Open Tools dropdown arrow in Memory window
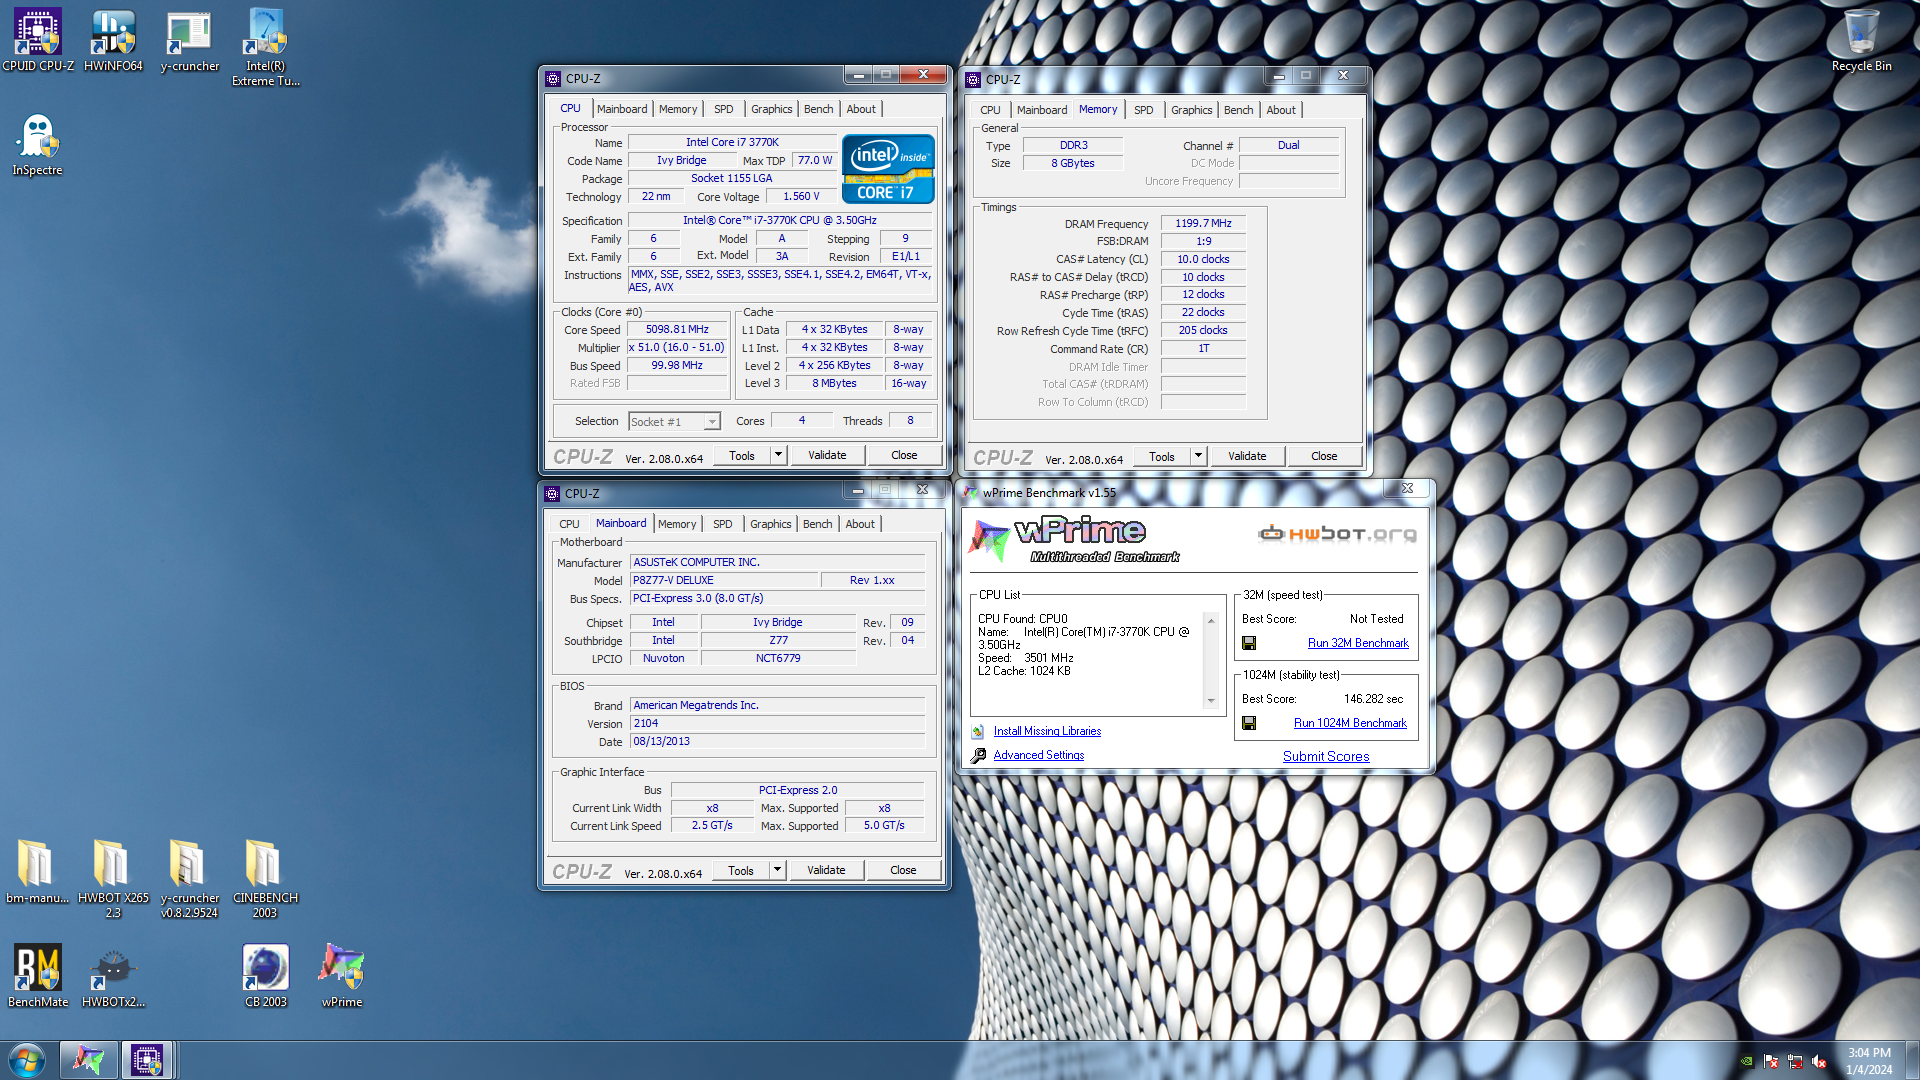This screenshot has height=1080, width=1920. coord(1198,456)
